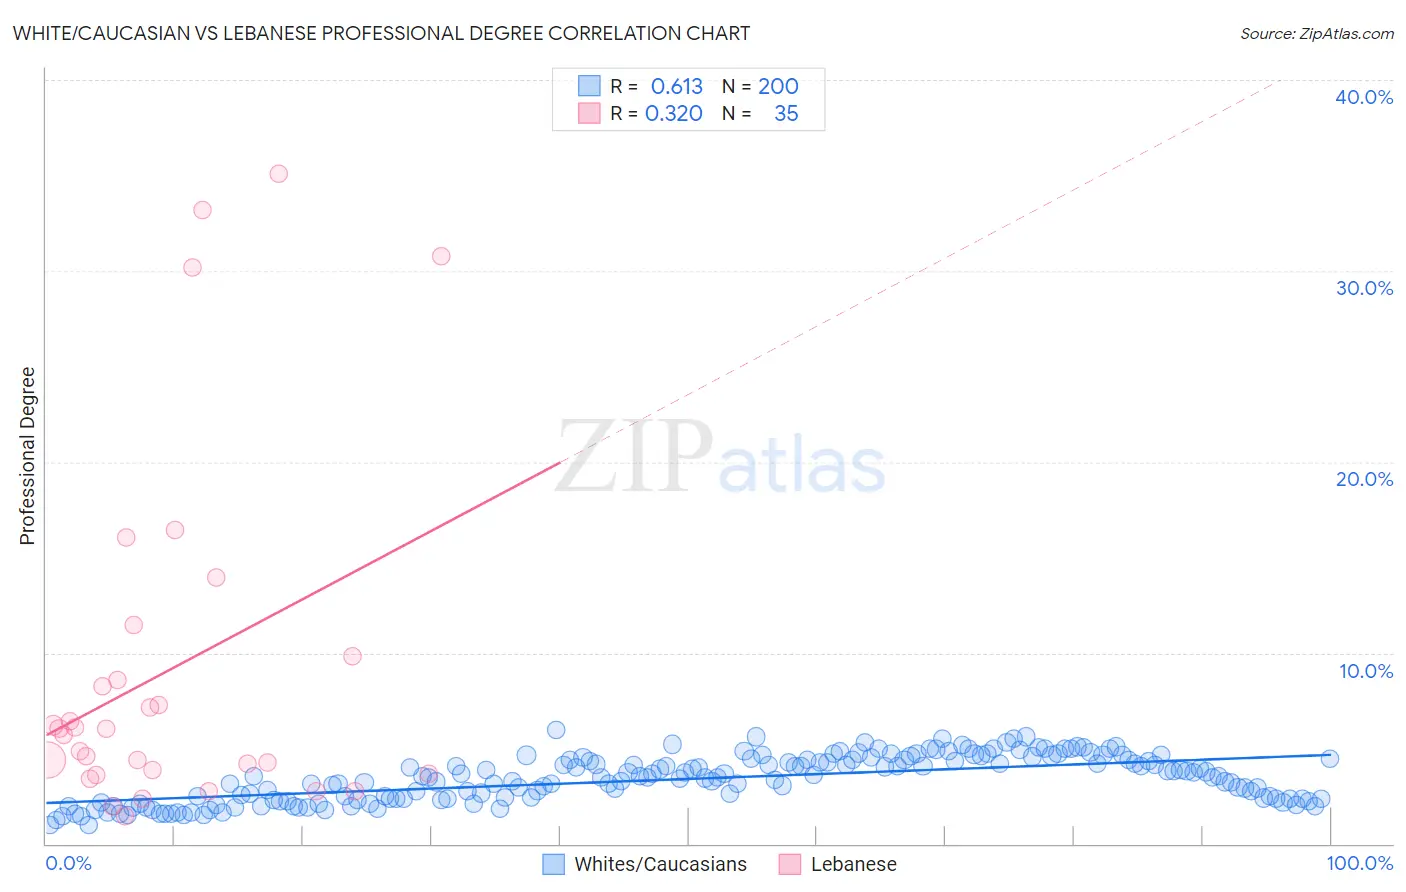Viewport: 1406px width, 892px height.
Task: Click the 10.0% y-axis tick label
Action: pyautogui.click(x=1364, y=671)
